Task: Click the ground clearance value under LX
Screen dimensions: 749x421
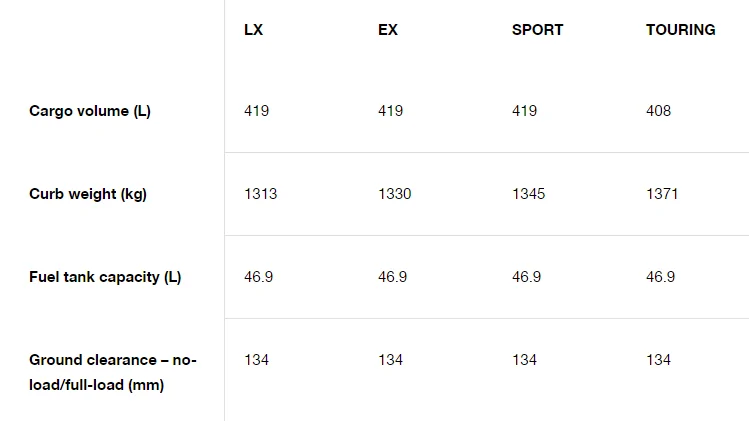Action: pos(257,360)
